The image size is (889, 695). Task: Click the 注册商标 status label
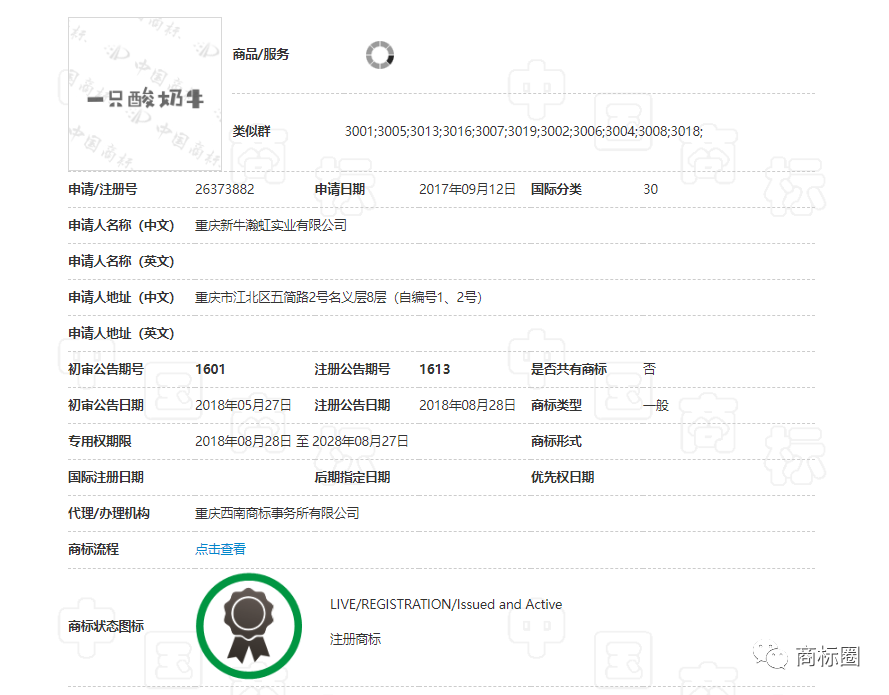tap(355, 638)
